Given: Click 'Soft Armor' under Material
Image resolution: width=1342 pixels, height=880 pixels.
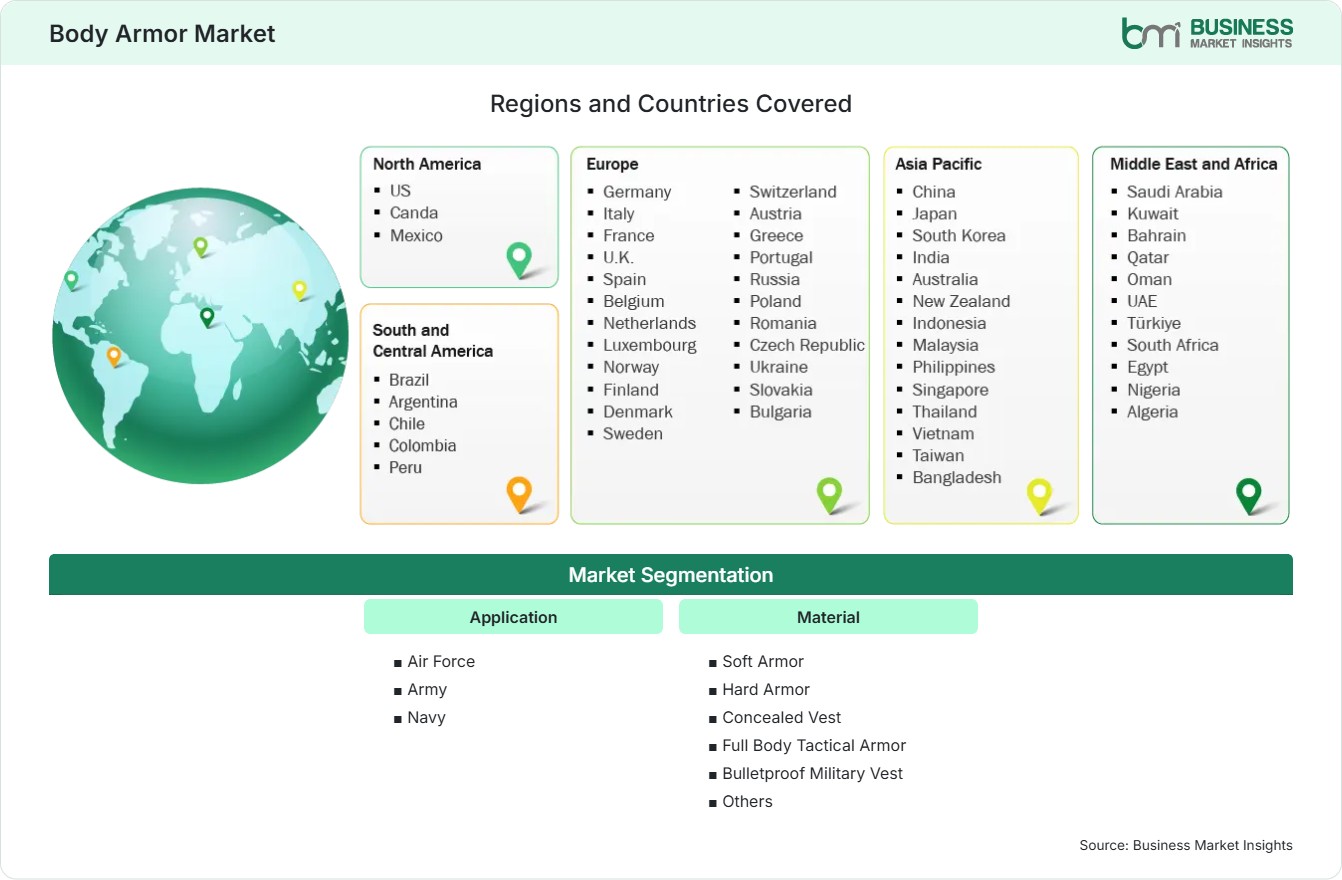Looking at the screenshot, I should (x=763, y=661).
